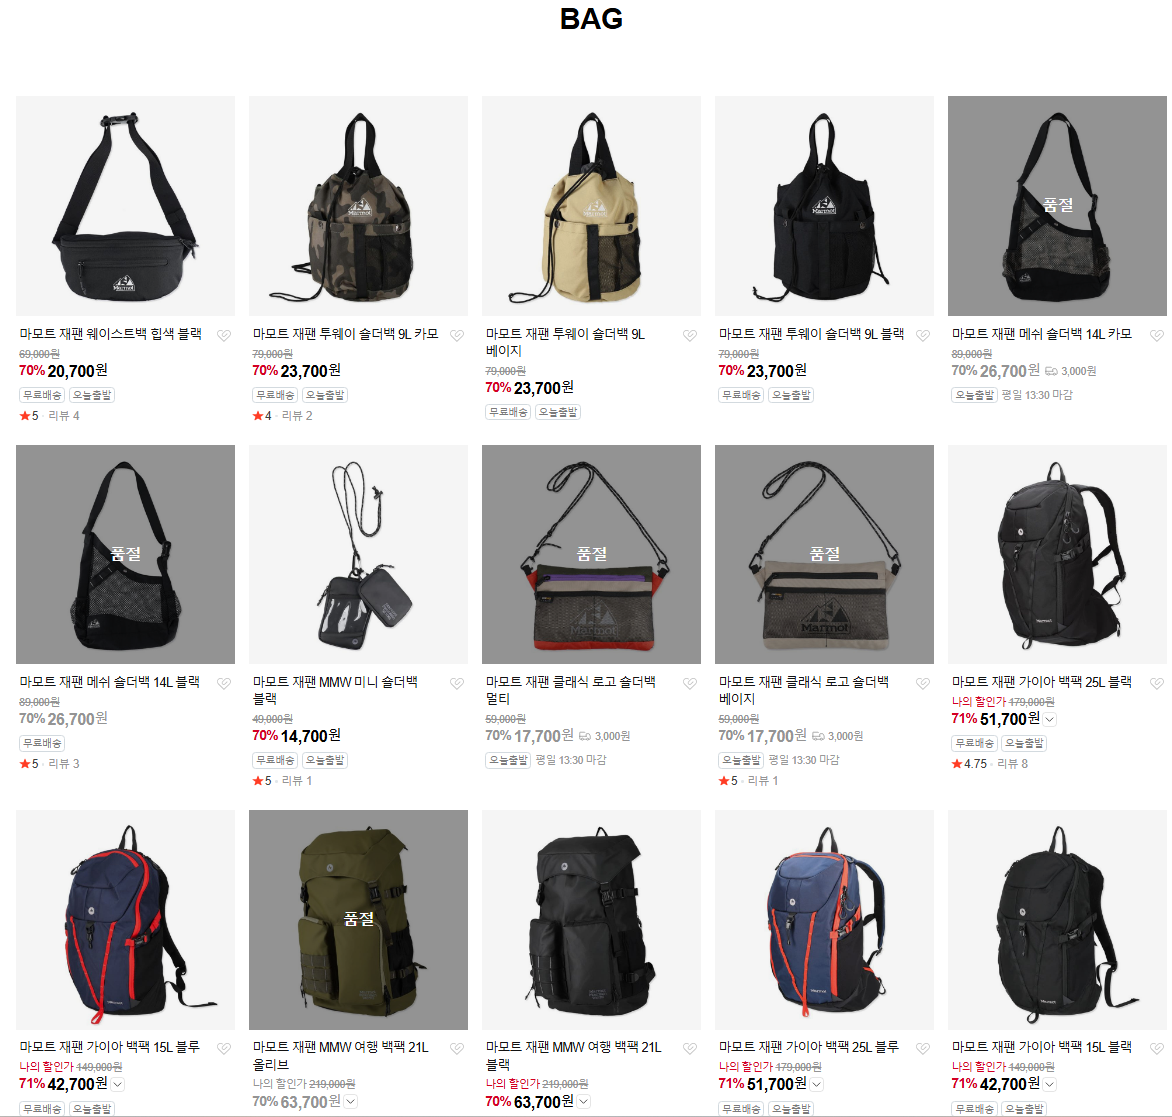The height and width of the screenshot is (1117, 1172).
Task: Toggle favorite on 가이아 백팩 25L 블루
Action: [923, 1048]
